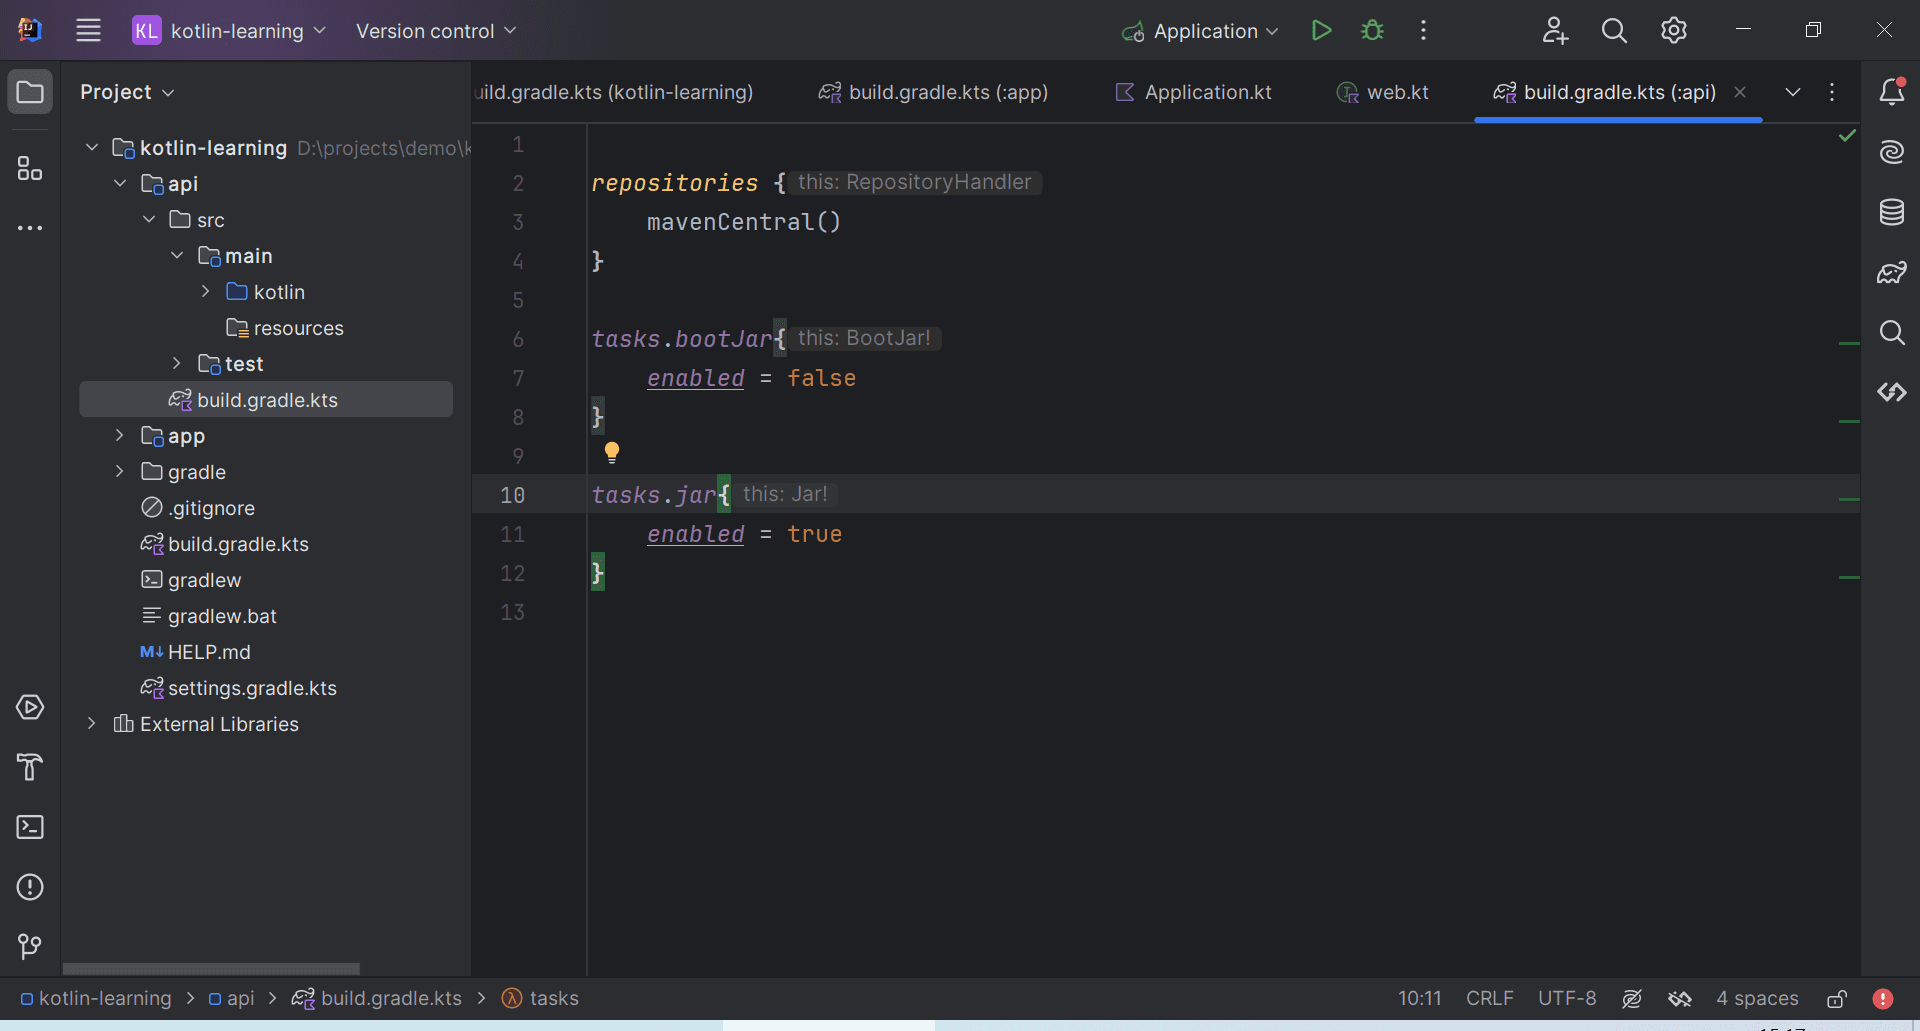Switch to Application.kt tab
The width and height of the screenshot is (1920, 1031).
point(1193,92)
